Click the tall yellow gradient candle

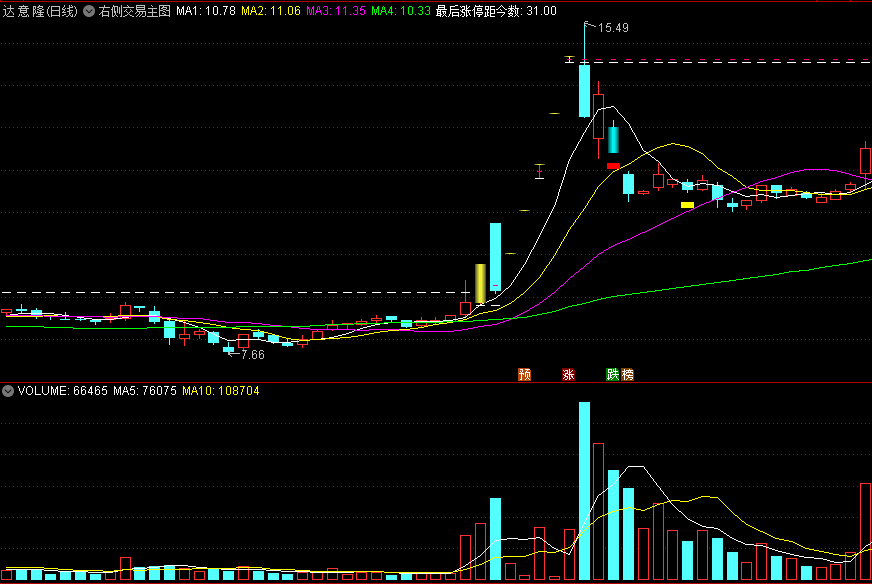click(x=480, y=284)
